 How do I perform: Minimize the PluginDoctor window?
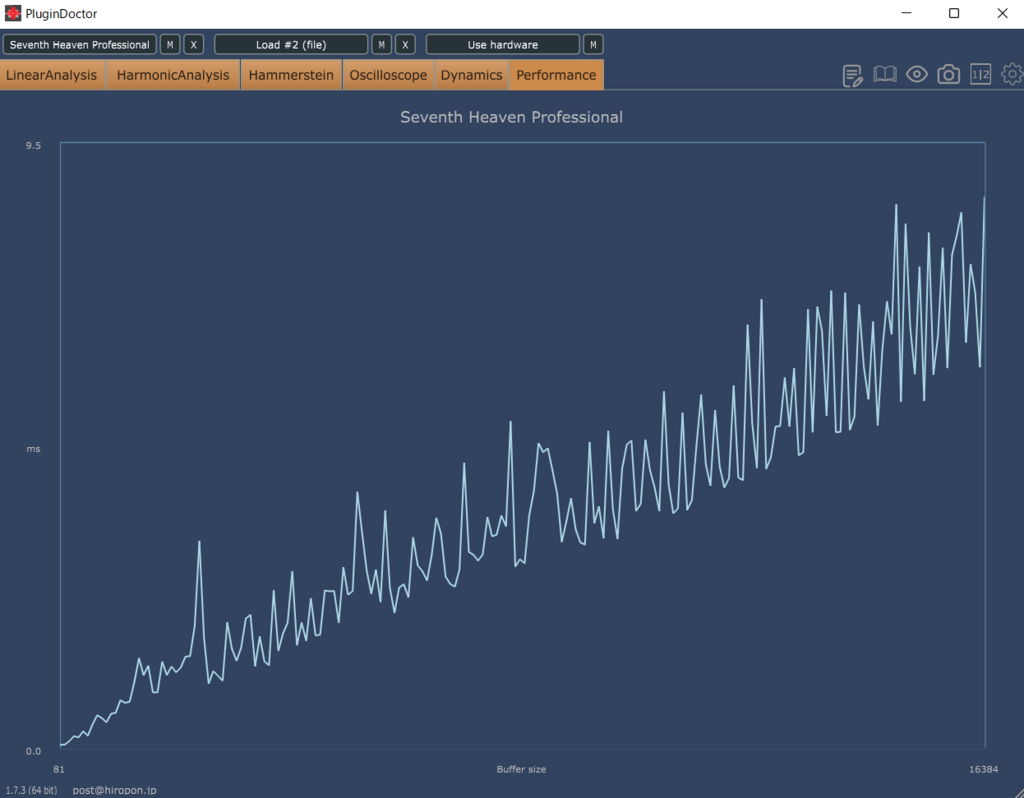(x=906, y=13)
